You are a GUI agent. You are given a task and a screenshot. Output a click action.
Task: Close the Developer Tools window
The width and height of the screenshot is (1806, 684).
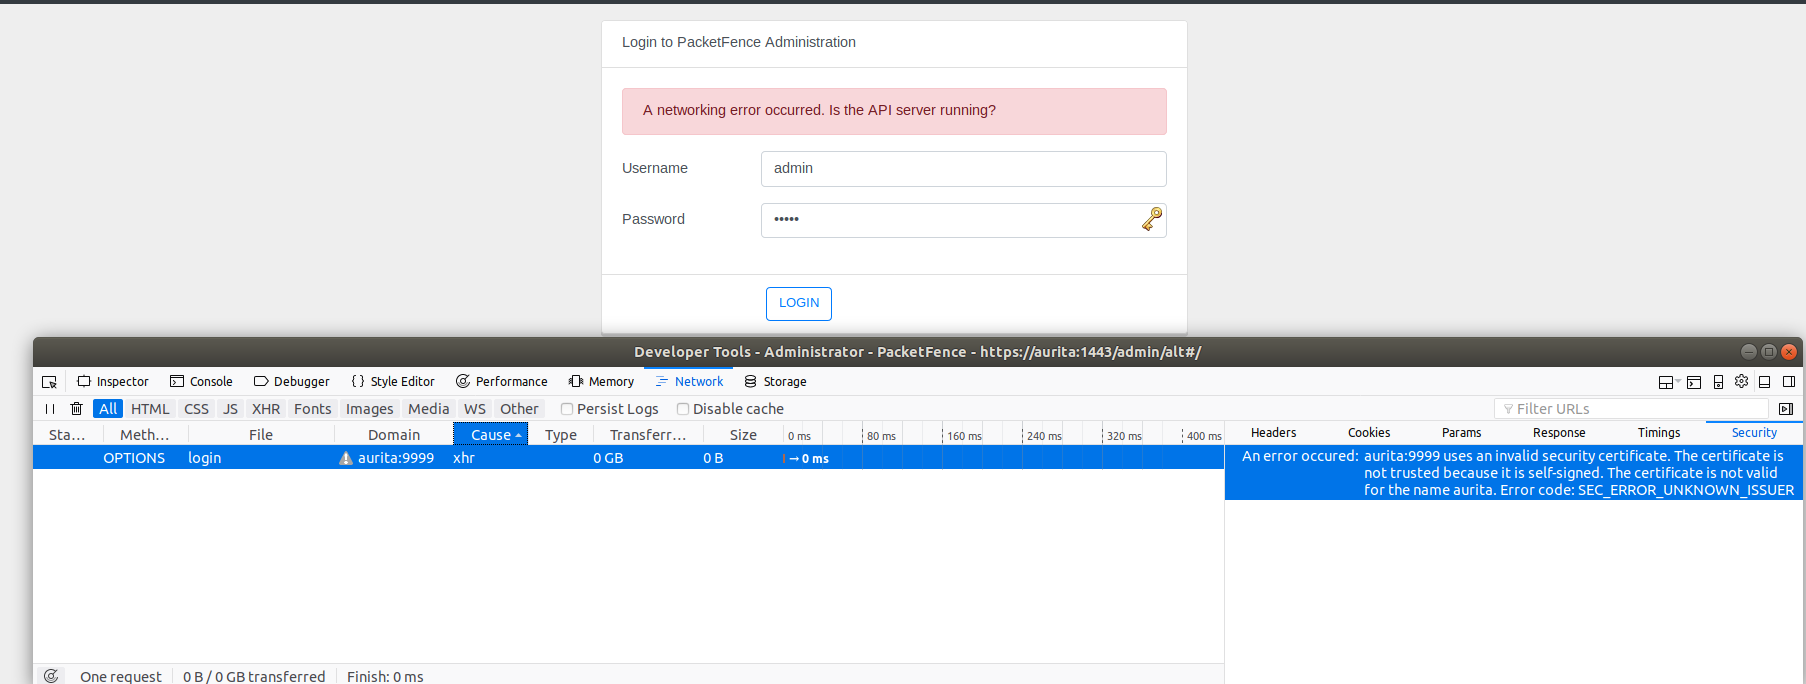point(1789,352)
